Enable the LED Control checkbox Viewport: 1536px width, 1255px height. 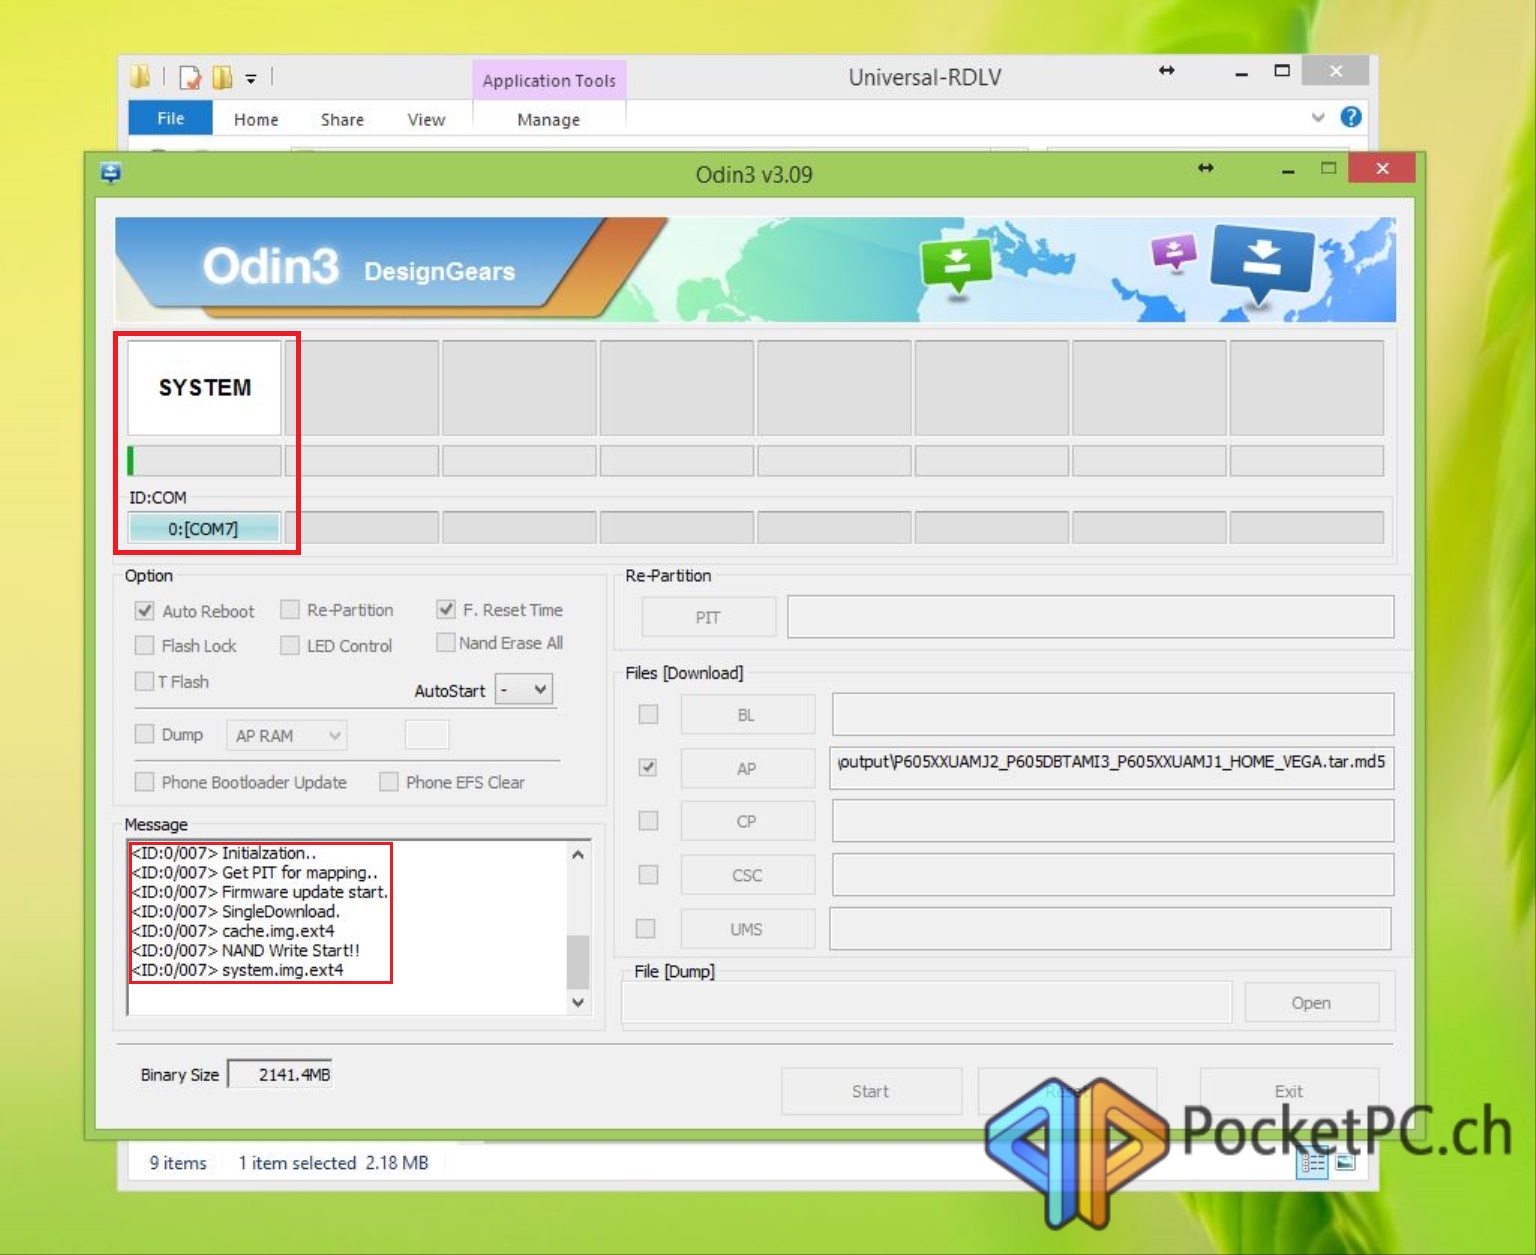coord(290,645)
